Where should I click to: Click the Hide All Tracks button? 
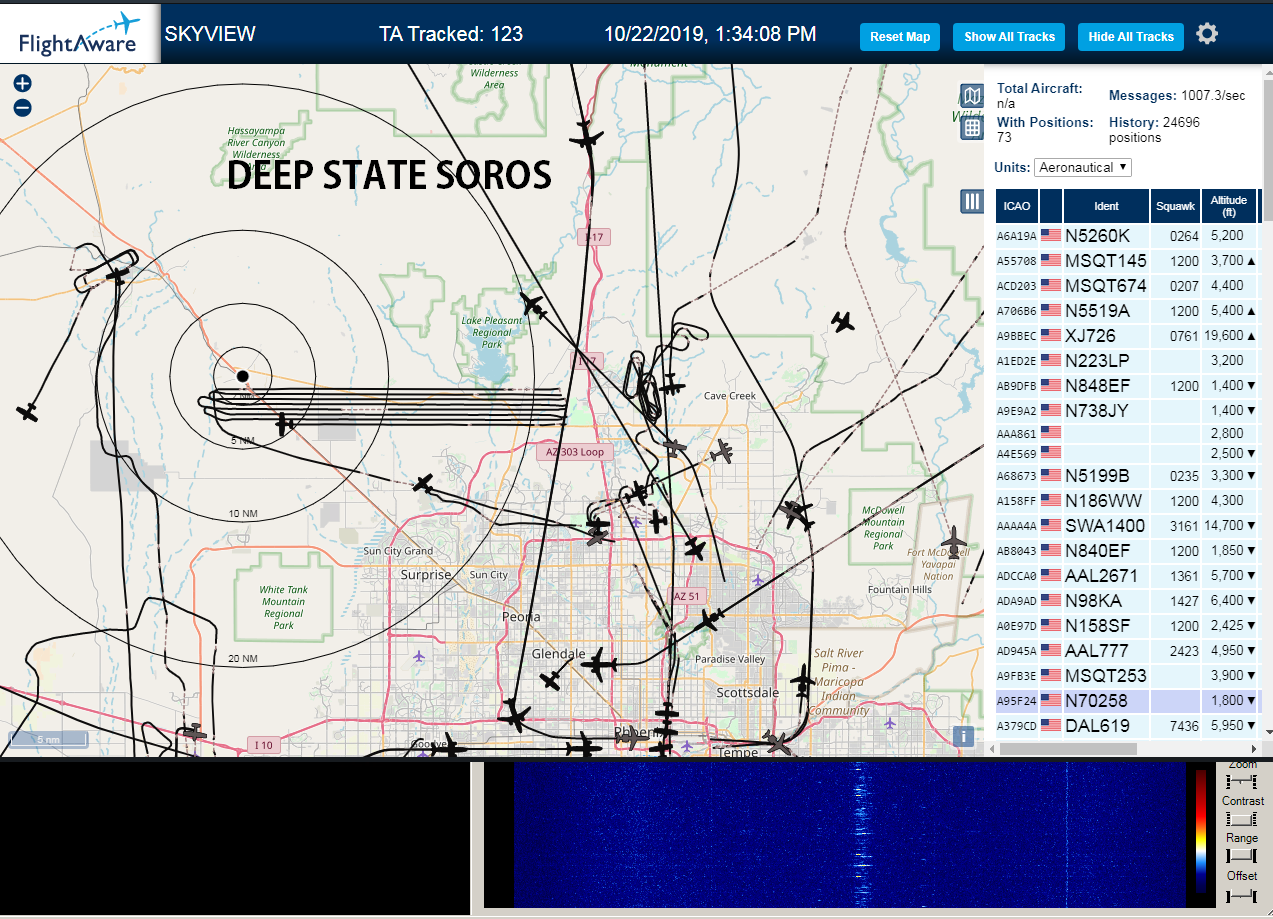pos(1131,37)
